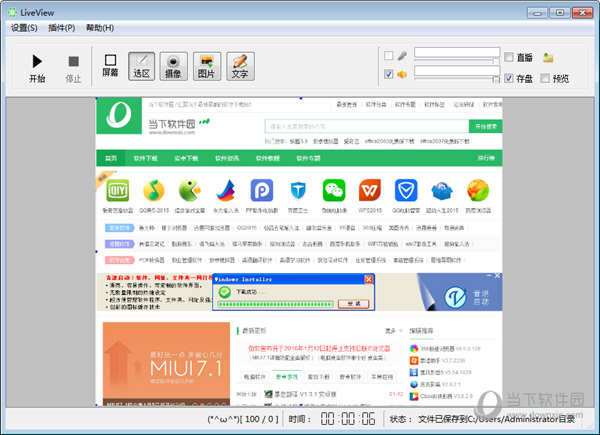600x435 pixels.
Task: Open the speaker device field
Action: coord(457,71)
